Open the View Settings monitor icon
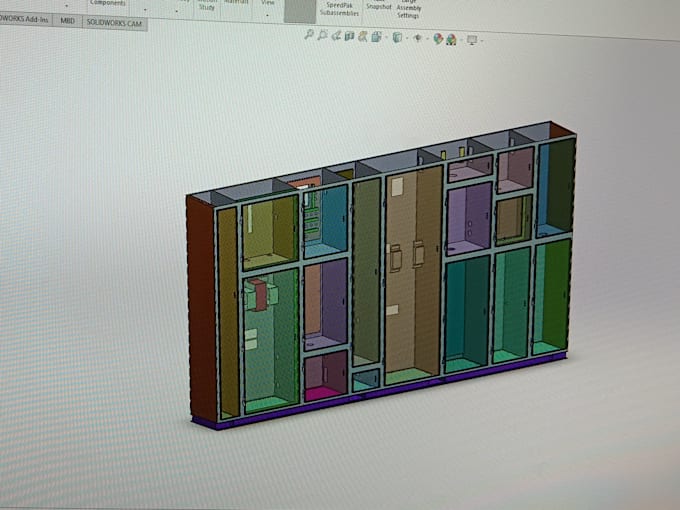This screenshot has width=680, height=510. [472, 40]
